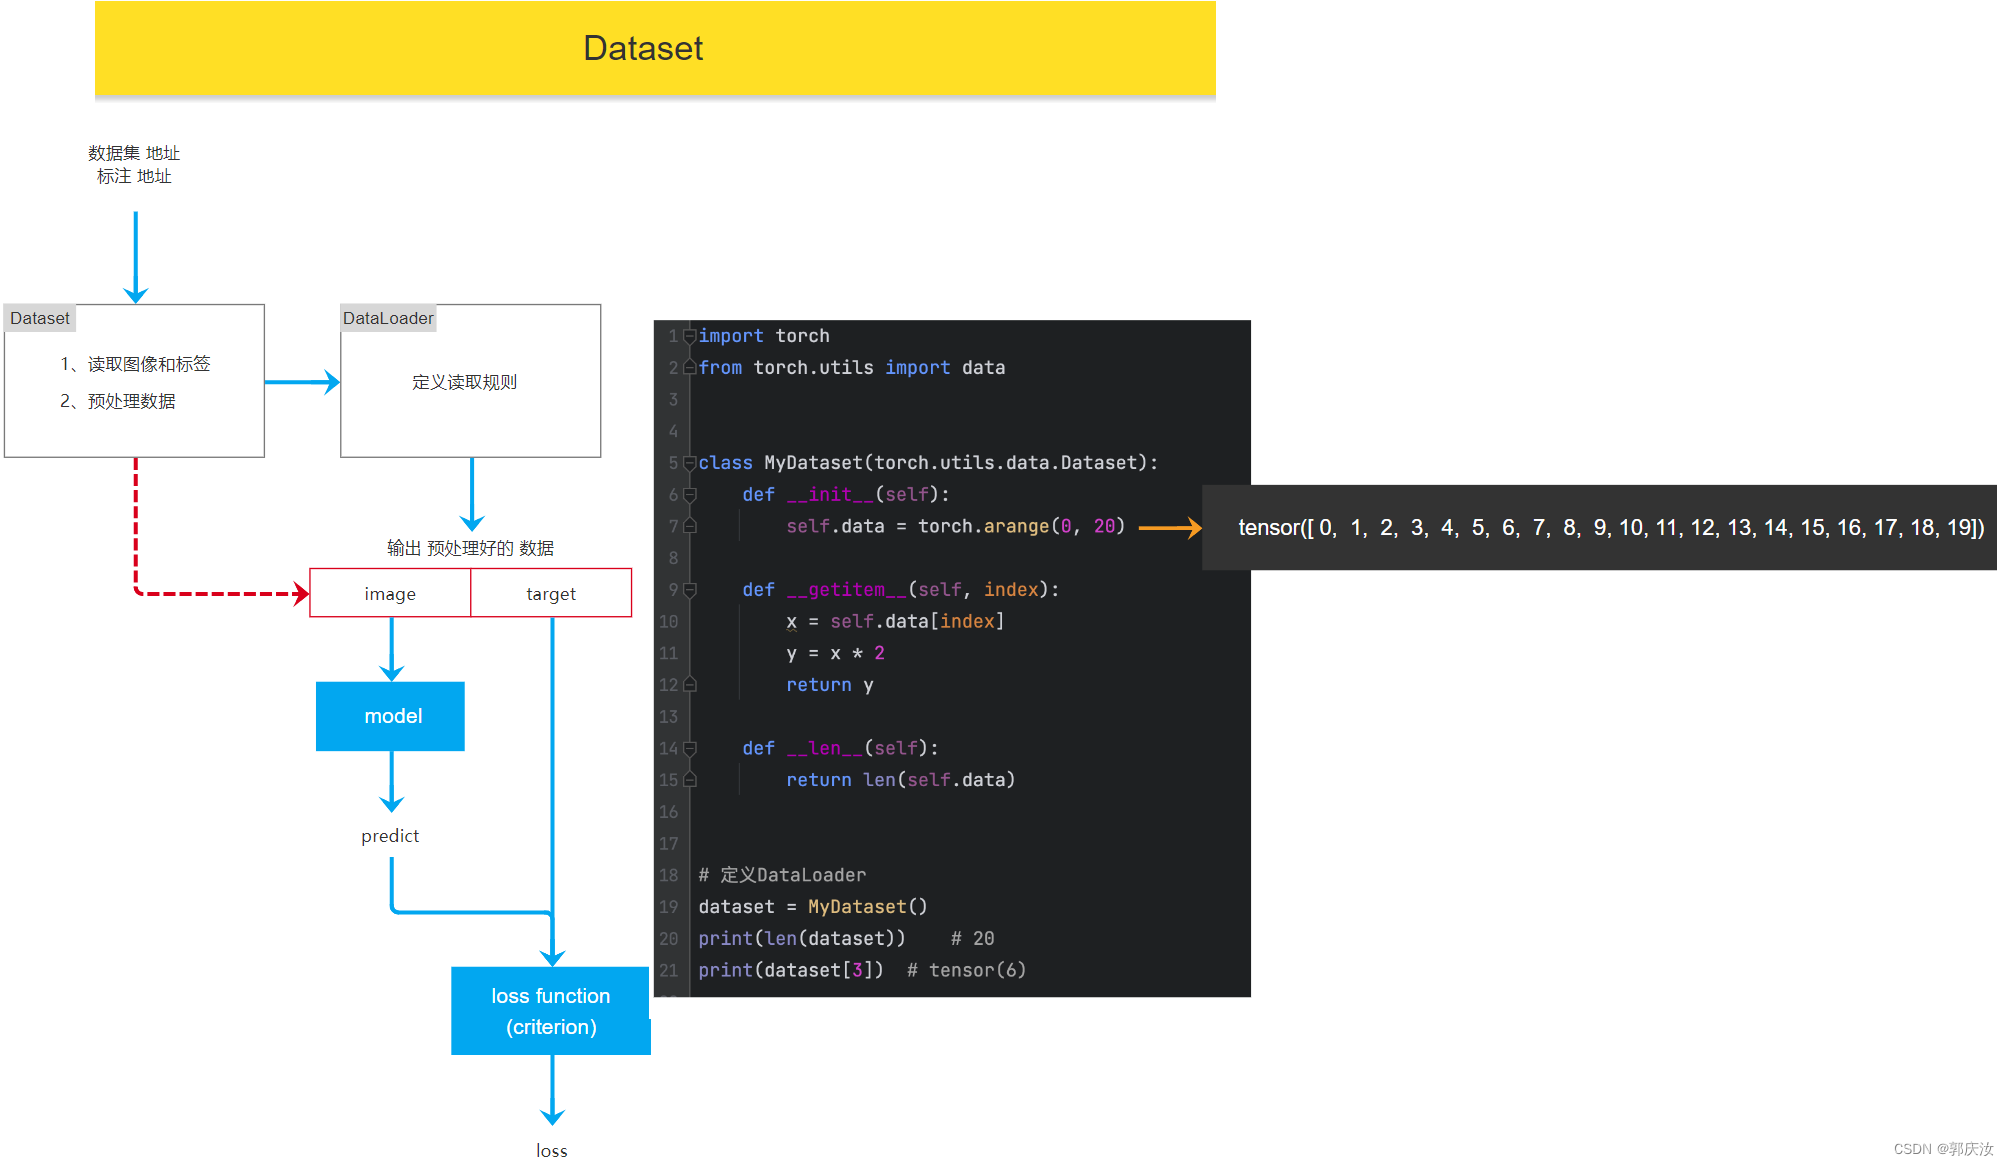The image size is (2009, 1166).
Task: Collapse the fold marker at line 1 import torch
Action: [x=689, y=336]
